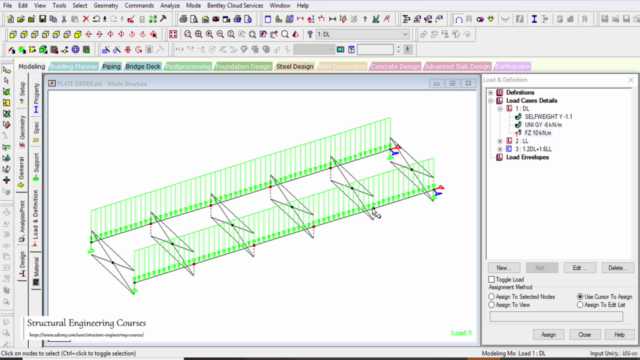Click the Print icon in the top toolbar
The image size is (640, 360).
pyautogui.click(x=183, y=19)
